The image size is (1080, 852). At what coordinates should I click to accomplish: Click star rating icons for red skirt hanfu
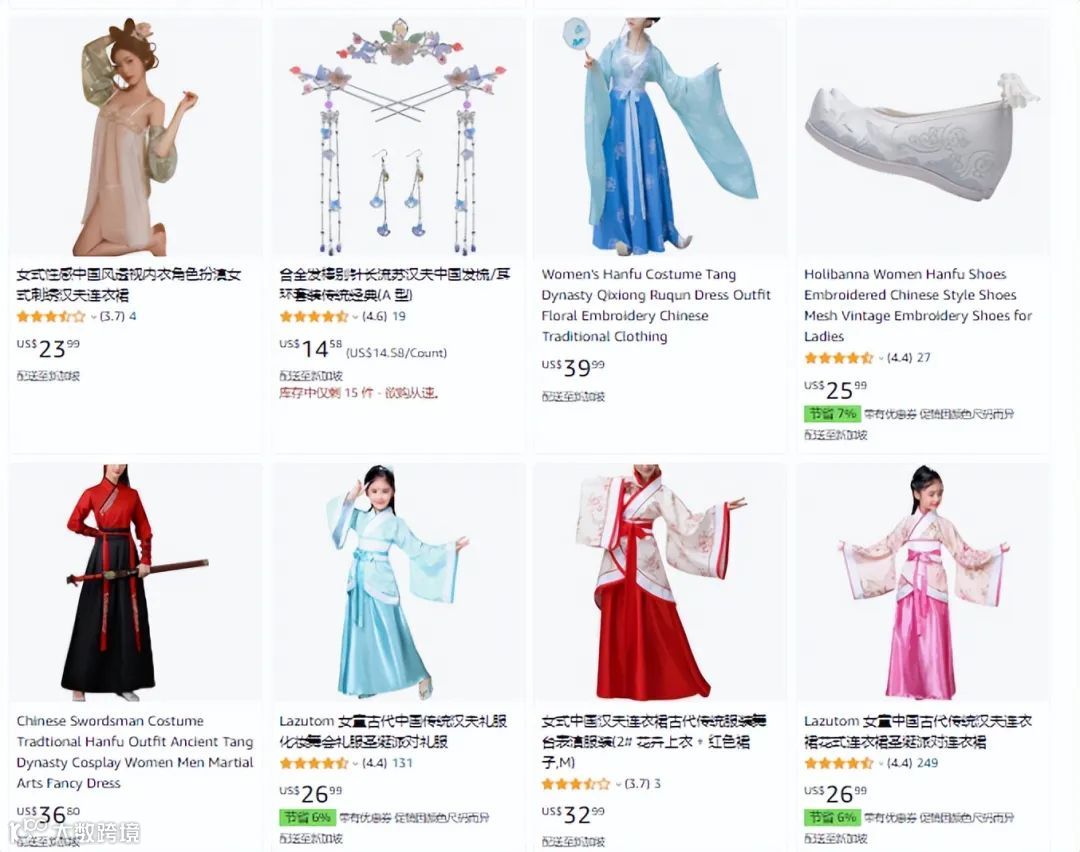click(x=576, y=784)
